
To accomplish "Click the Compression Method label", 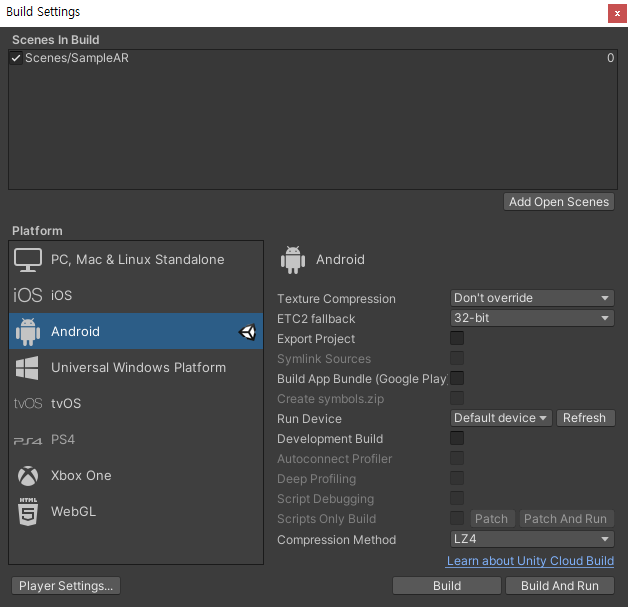I will click(x=336, y=540).
